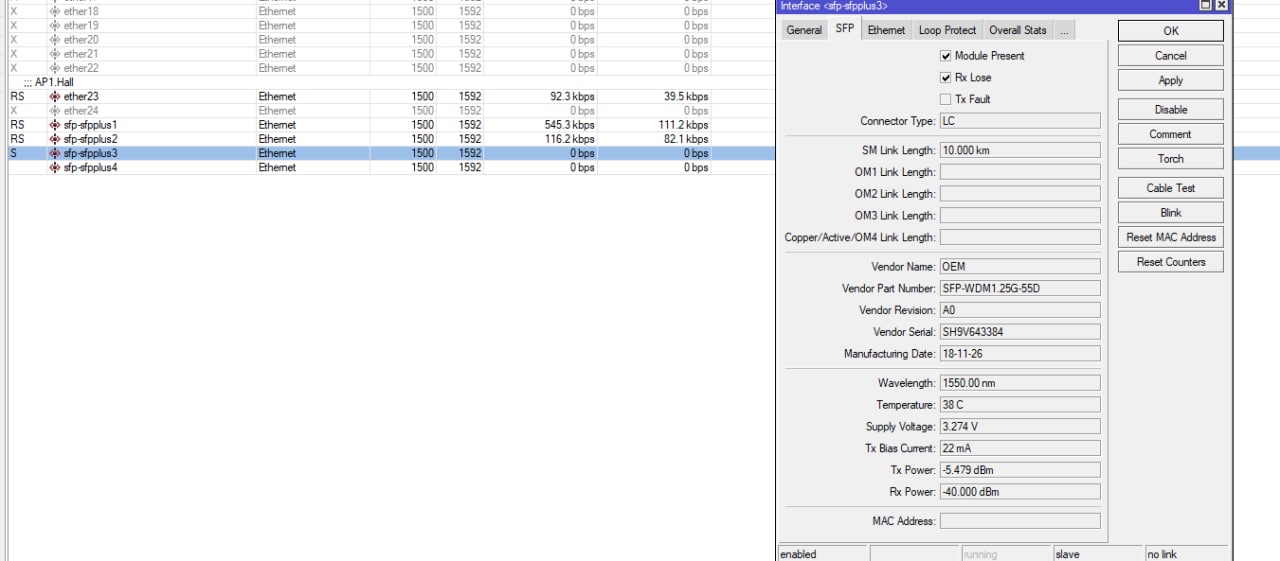Click the Vendor Name field
The height and width of the screenshot is (561, 1280).
tap(1020, 267)
